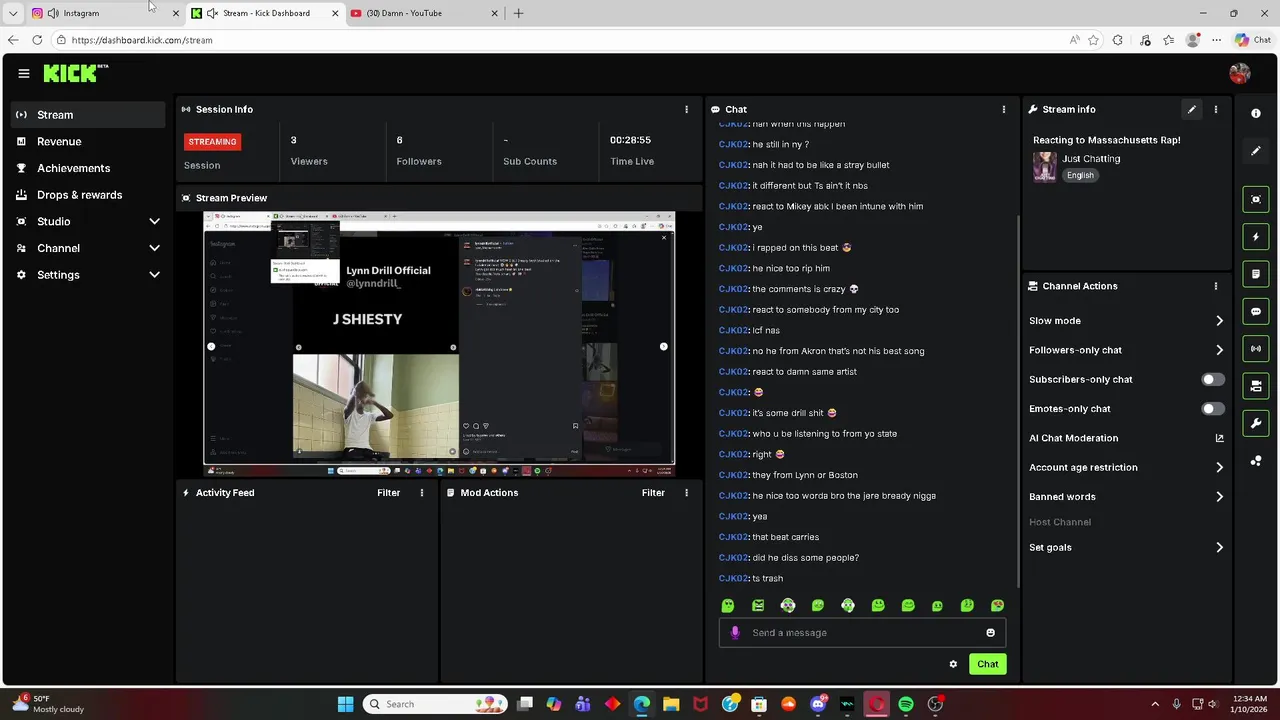Image resolution: width=1280 pixels, height=720 pixels.
Task: Click the wrench icon in right sidebar
Action: coord(1256,423)
